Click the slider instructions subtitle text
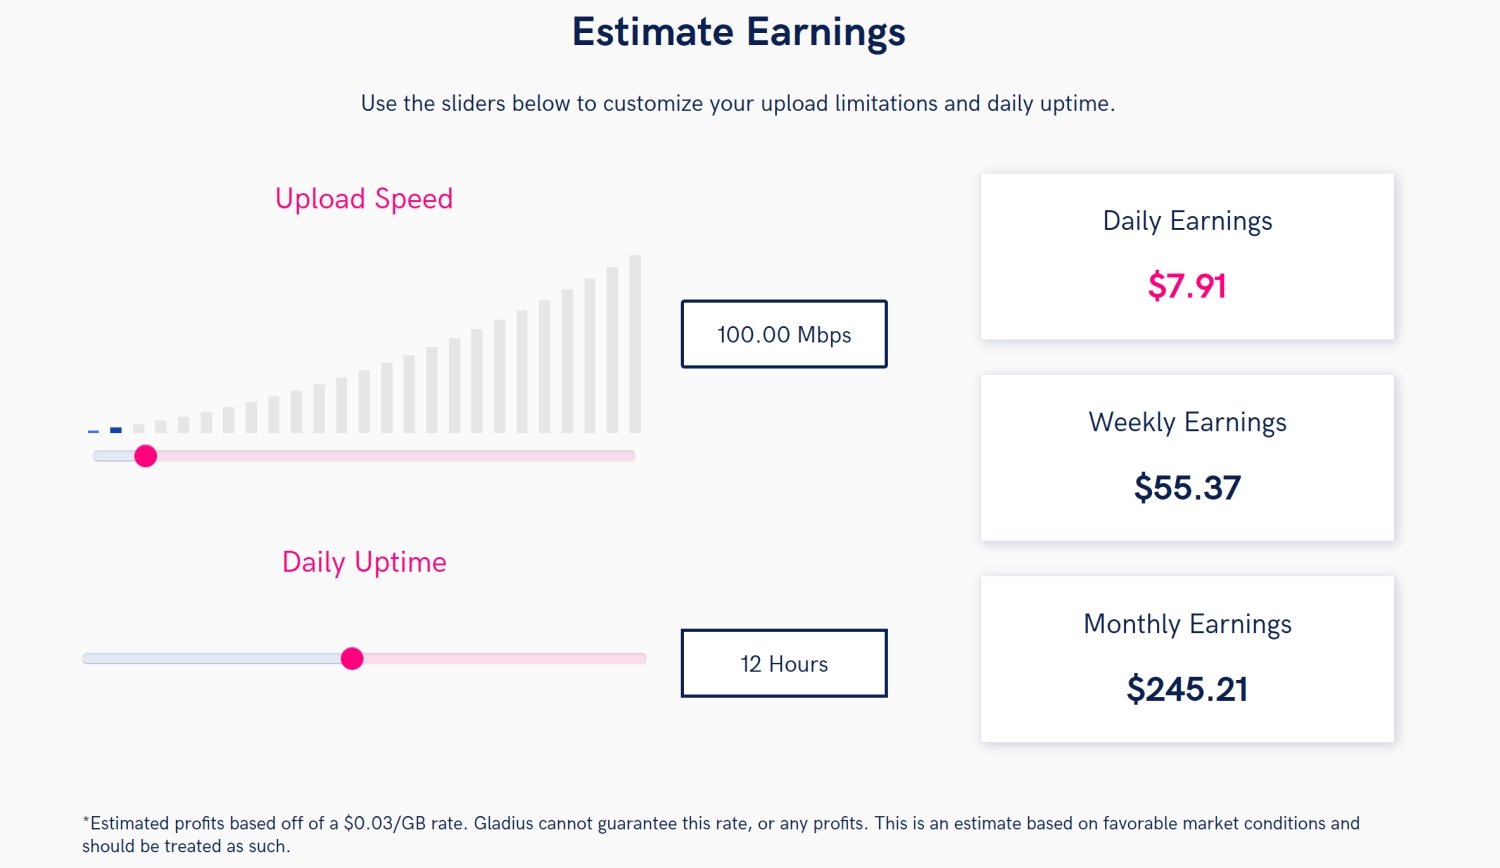Viewport: 1500px width, 868px height. coord(738,103)
